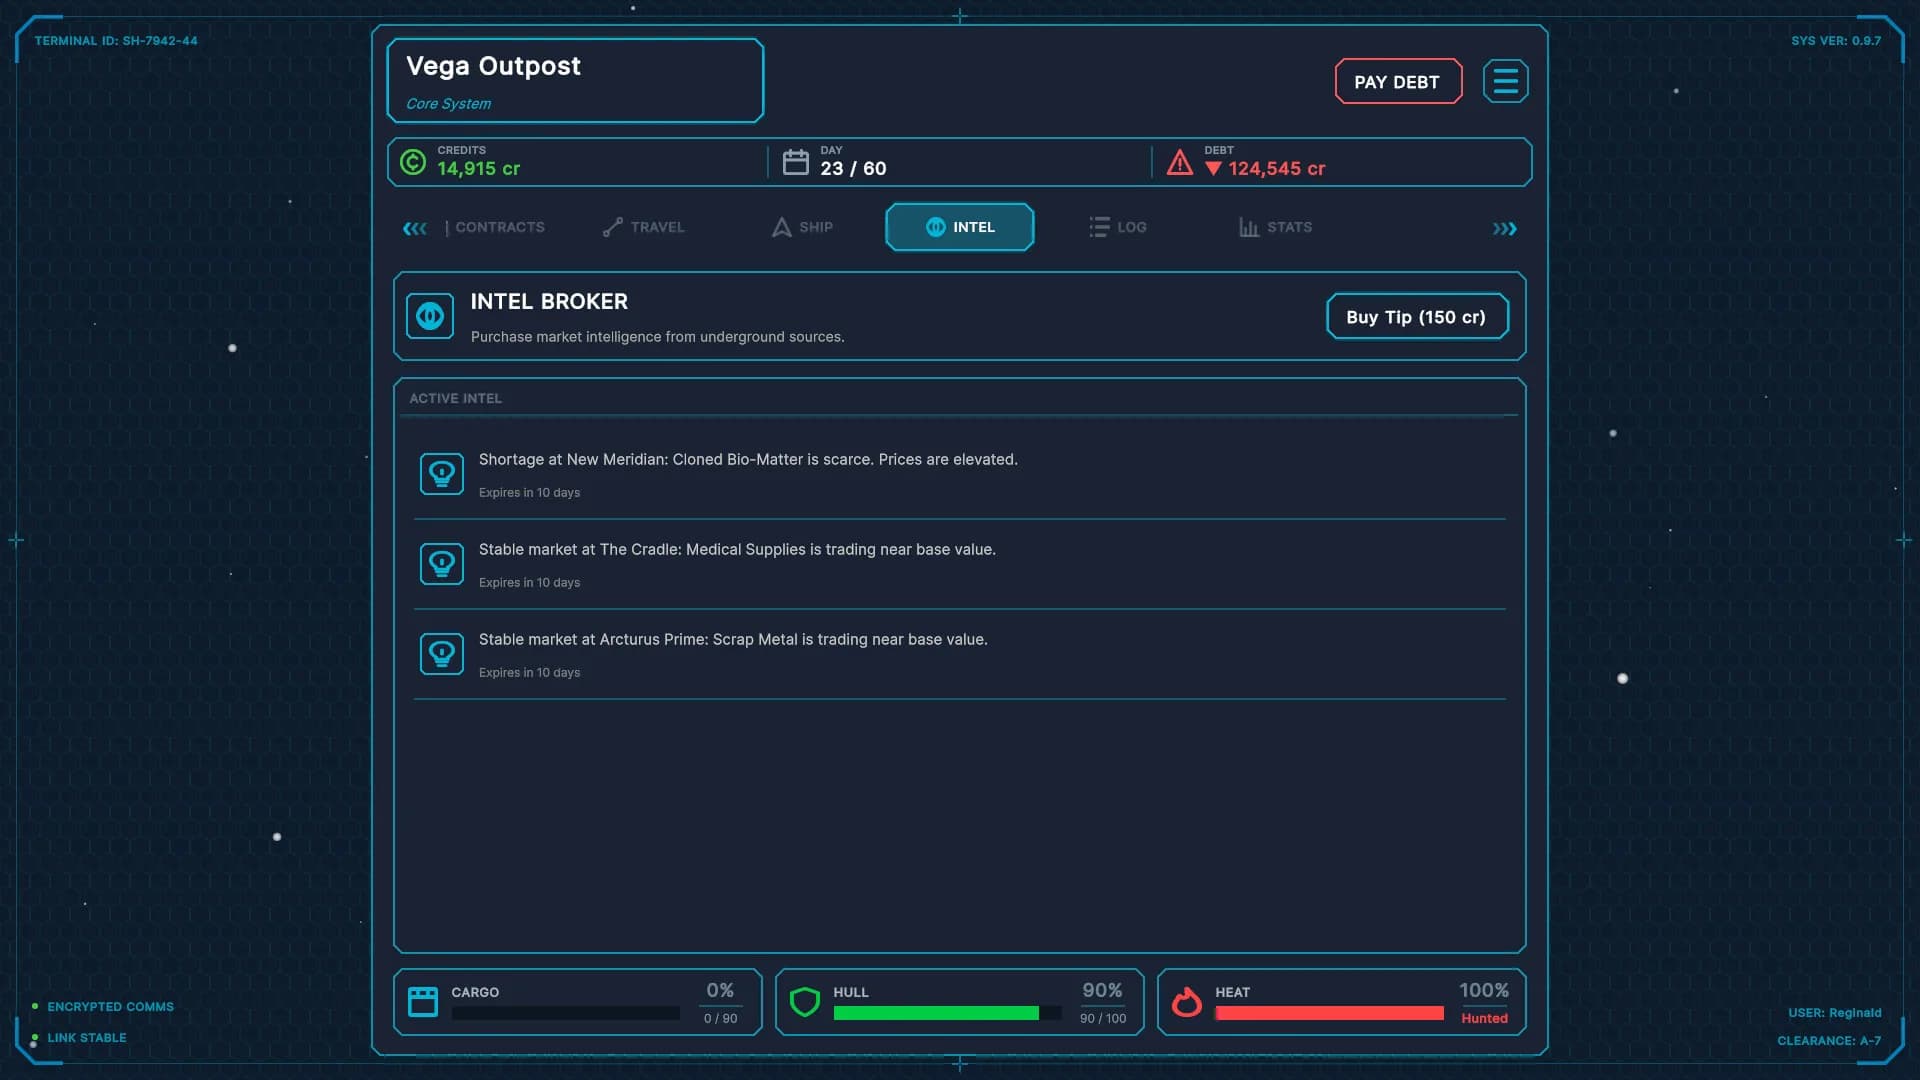The width and height of the screenshot is (1920, 1080).
Task: Click the red debt warning triangle icon
Action: pyautogui.click(x=1180, y=162)
